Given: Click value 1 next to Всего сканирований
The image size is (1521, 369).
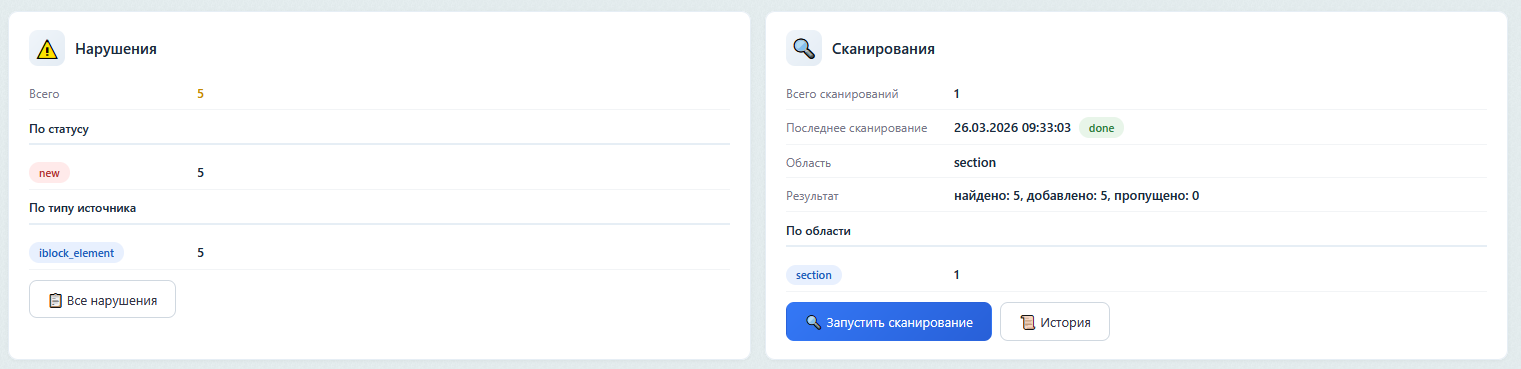Looking at the screenshot, I should point(957,94).
